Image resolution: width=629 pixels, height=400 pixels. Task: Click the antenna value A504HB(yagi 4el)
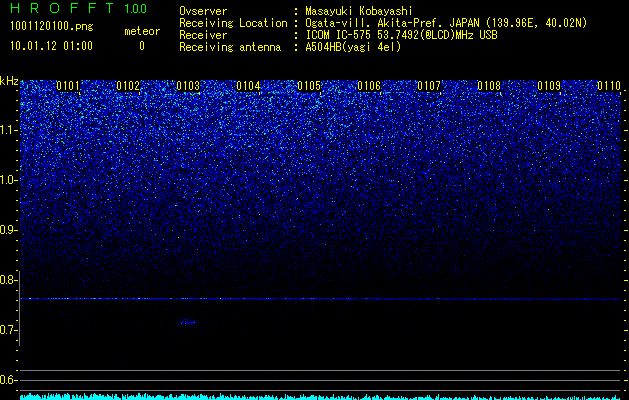click(x=353, y=47)
